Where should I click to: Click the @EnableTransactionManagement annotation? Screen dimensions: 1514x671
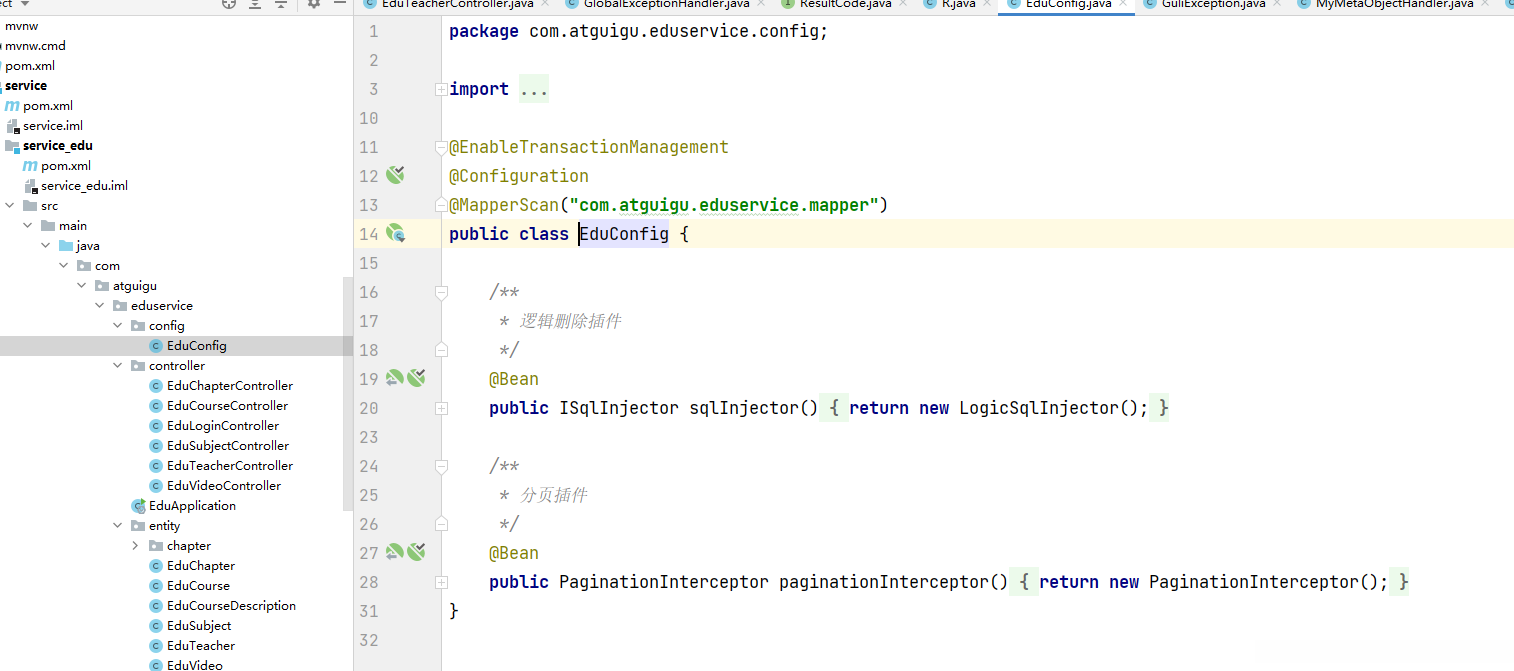589,147
